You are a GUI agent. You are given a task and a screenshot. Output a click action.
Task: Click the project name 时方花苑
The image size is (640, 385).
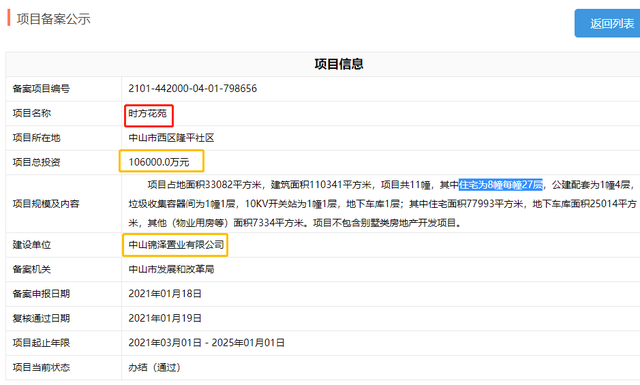pos(148,113)
